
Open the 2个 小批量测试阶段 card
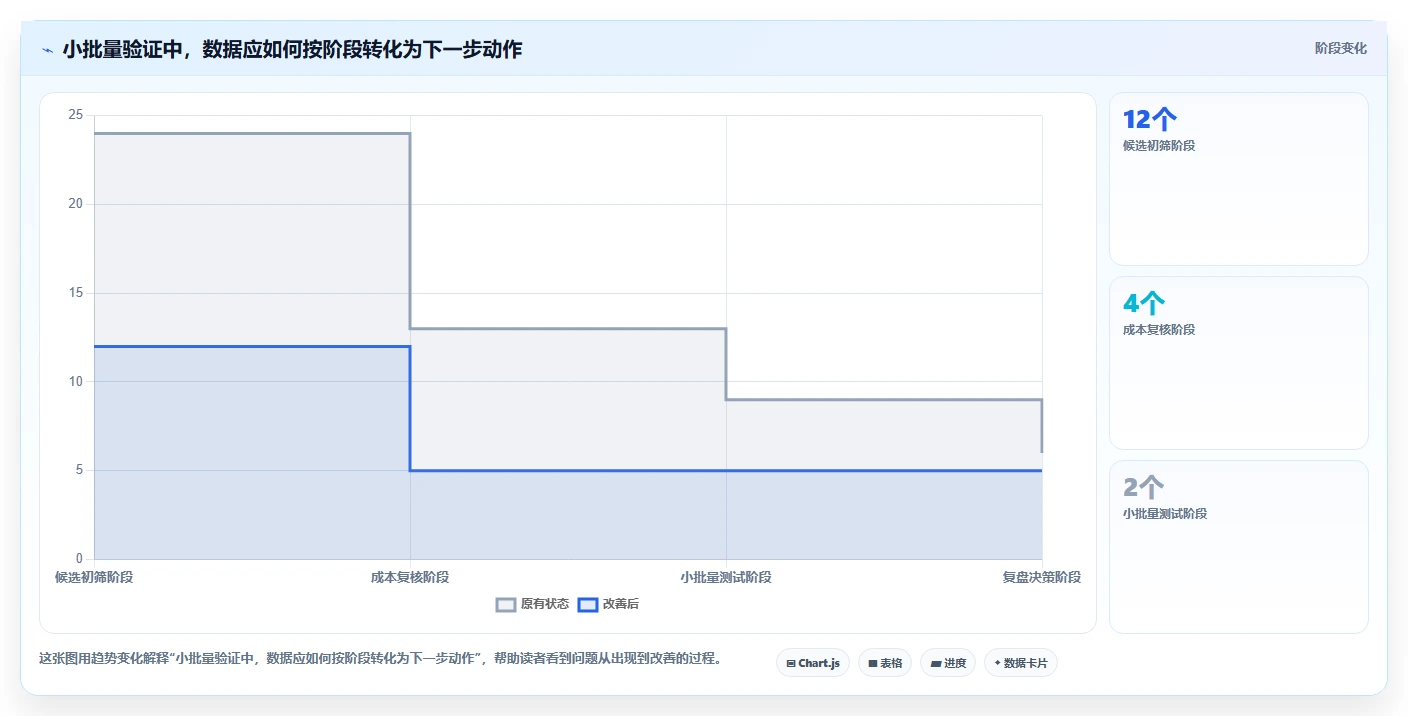pyautogui.click(x=1238, y=547)
